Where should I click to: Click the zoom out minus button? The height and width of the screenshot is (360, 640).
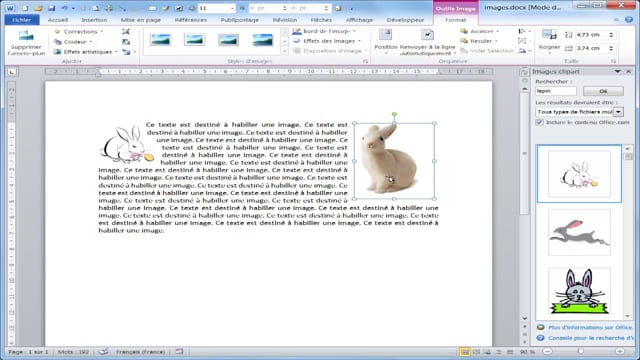pos(548,351)
